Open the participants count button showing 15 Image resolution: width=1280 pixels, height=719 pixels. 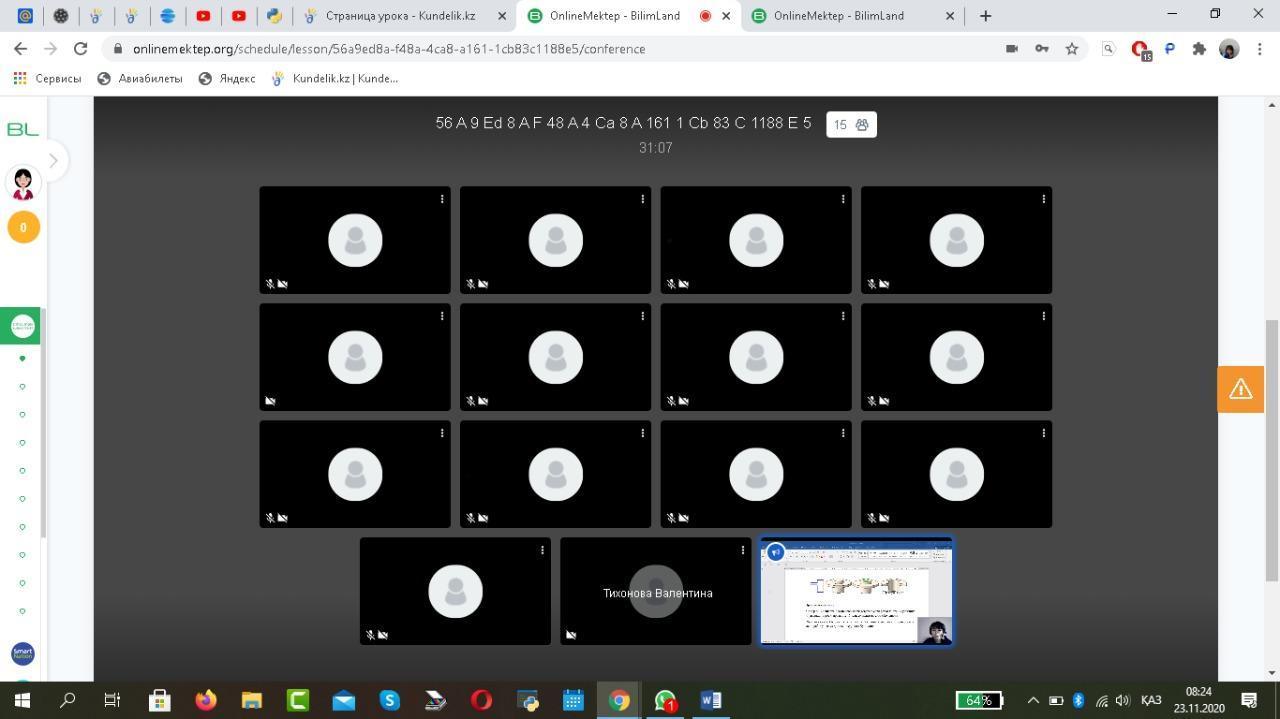pyautogui.click(x=851, y=125)
